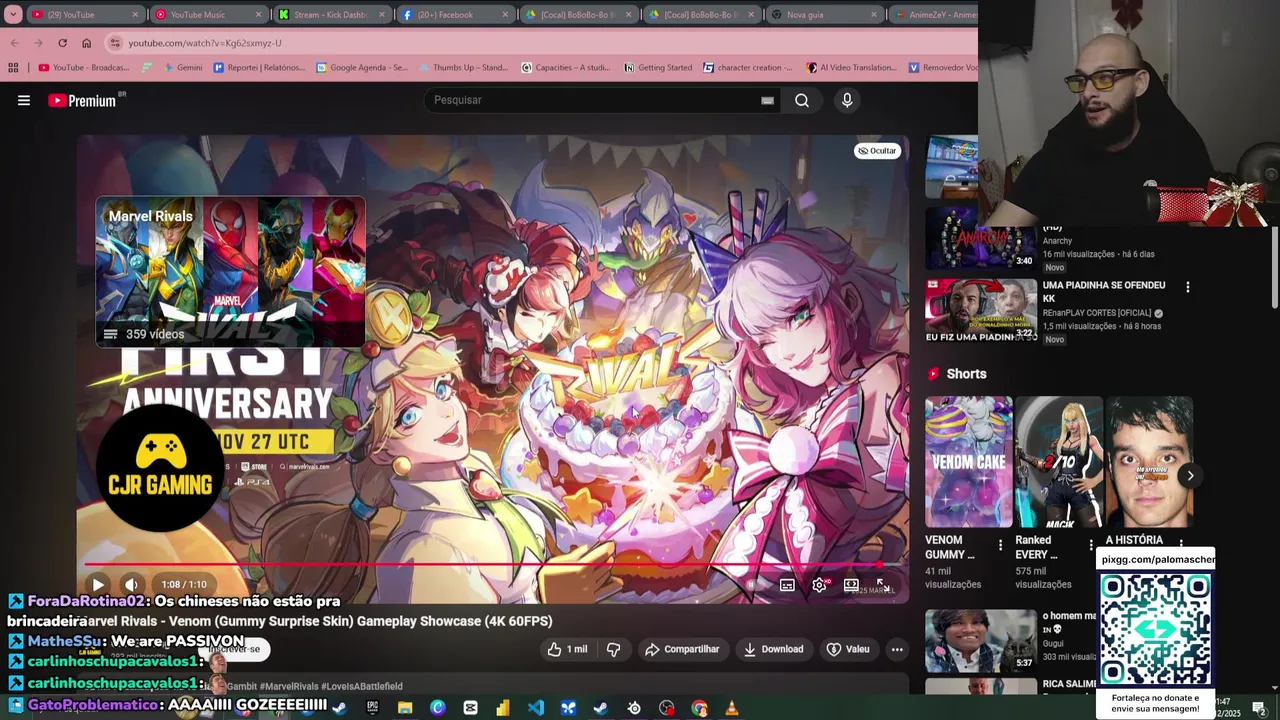Click the Valeu thanks button
The image size is (1280, 720).
(848, 649)
